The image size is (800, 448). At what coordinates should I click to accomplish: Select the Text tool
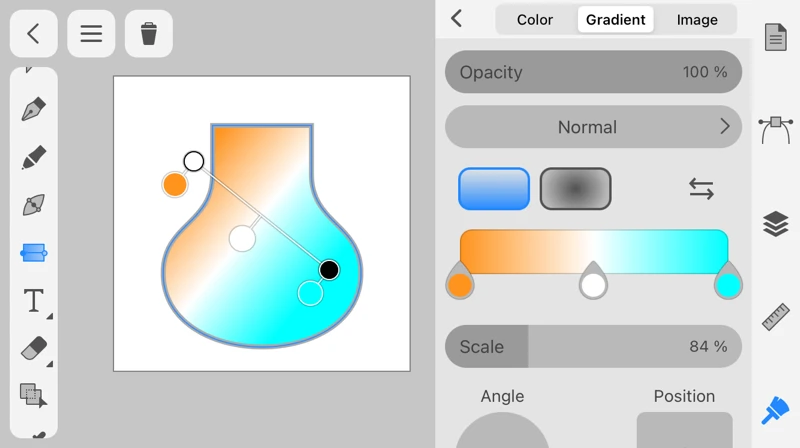pyautogui.click(x=34, y=300)
